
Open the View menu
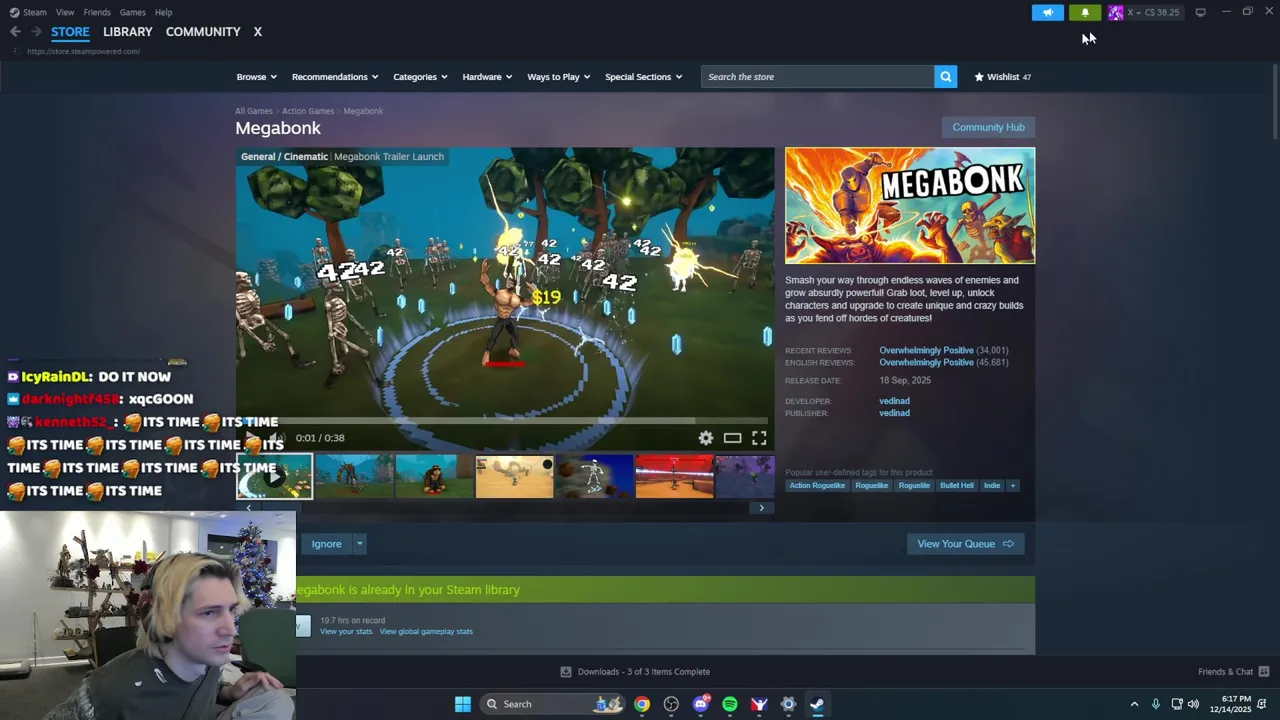65,12
